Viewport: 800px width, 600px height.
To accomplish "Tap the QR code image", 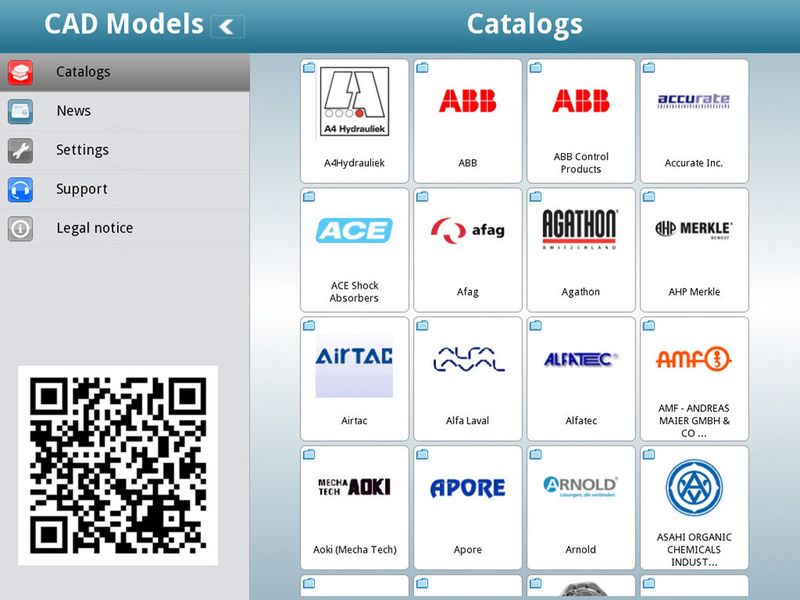I will click(118, 465).
